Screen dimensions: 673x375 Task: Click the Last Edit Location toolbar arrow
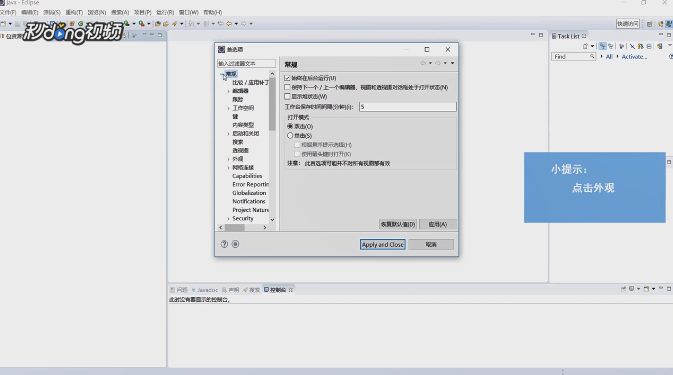point(221,24)
